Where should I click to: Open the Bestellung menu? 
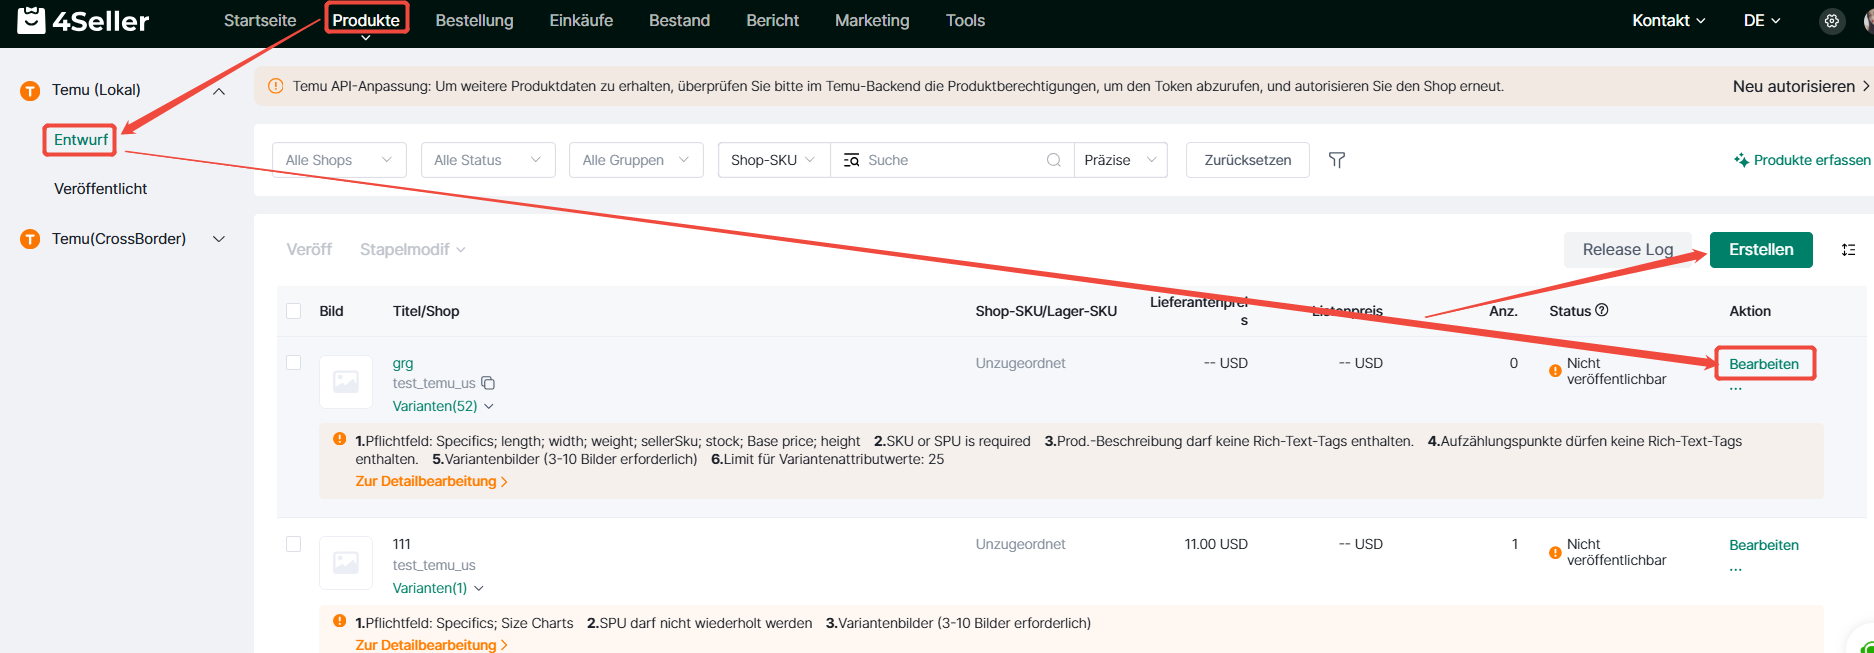(x=475, y=20)
